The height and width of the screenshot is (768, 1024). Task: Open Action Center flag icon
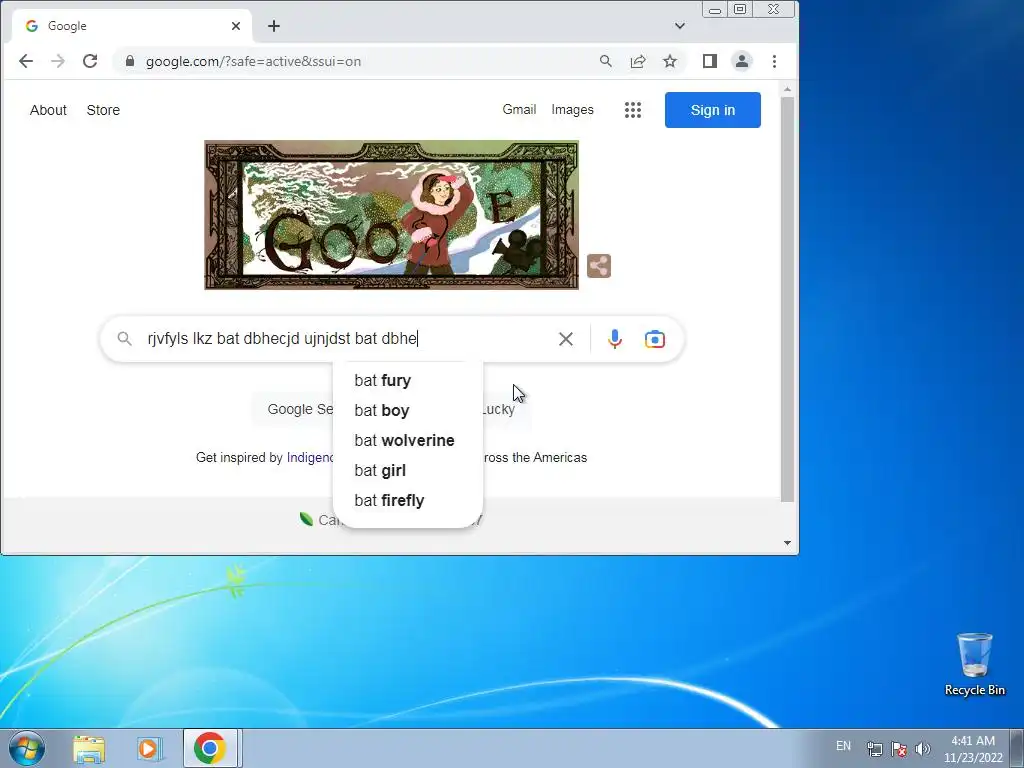(x=899, y=748)
